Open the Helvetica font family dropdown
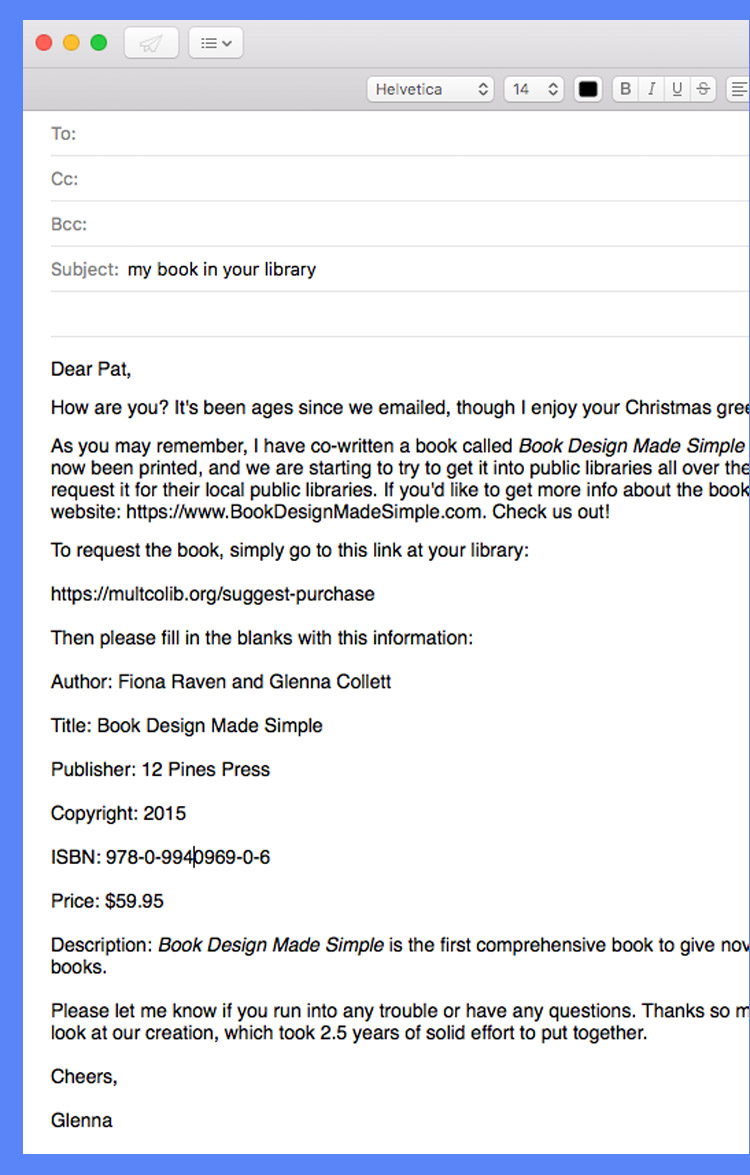Image resolution: width=750 pixels, height=1175 pixels. (x=430, y=88)
